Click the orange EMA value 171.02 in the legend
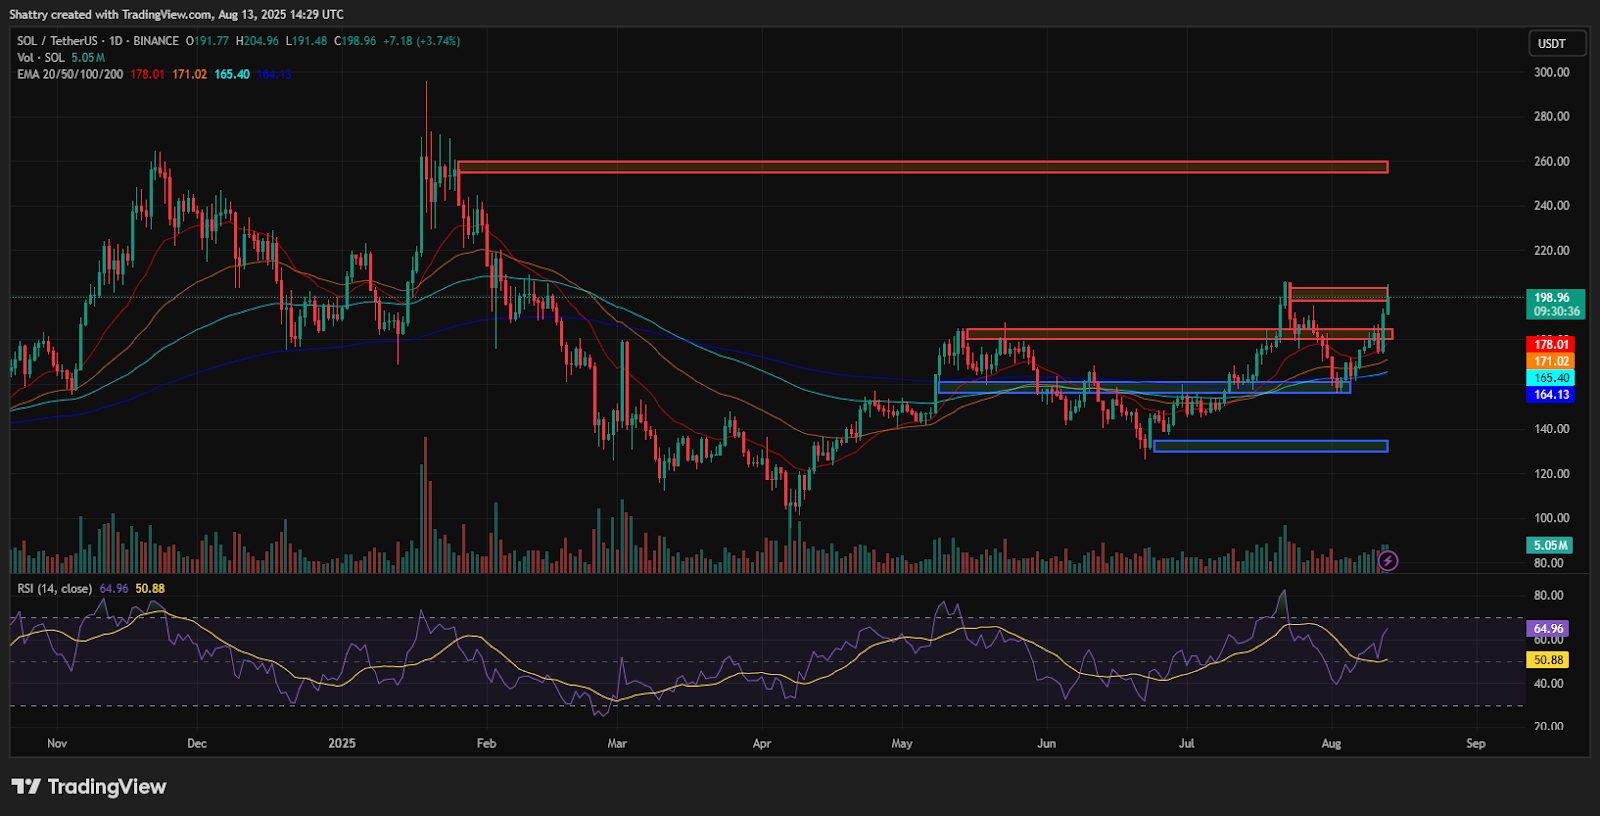This screenshot has height=816, width=1600. coord(189,74)
